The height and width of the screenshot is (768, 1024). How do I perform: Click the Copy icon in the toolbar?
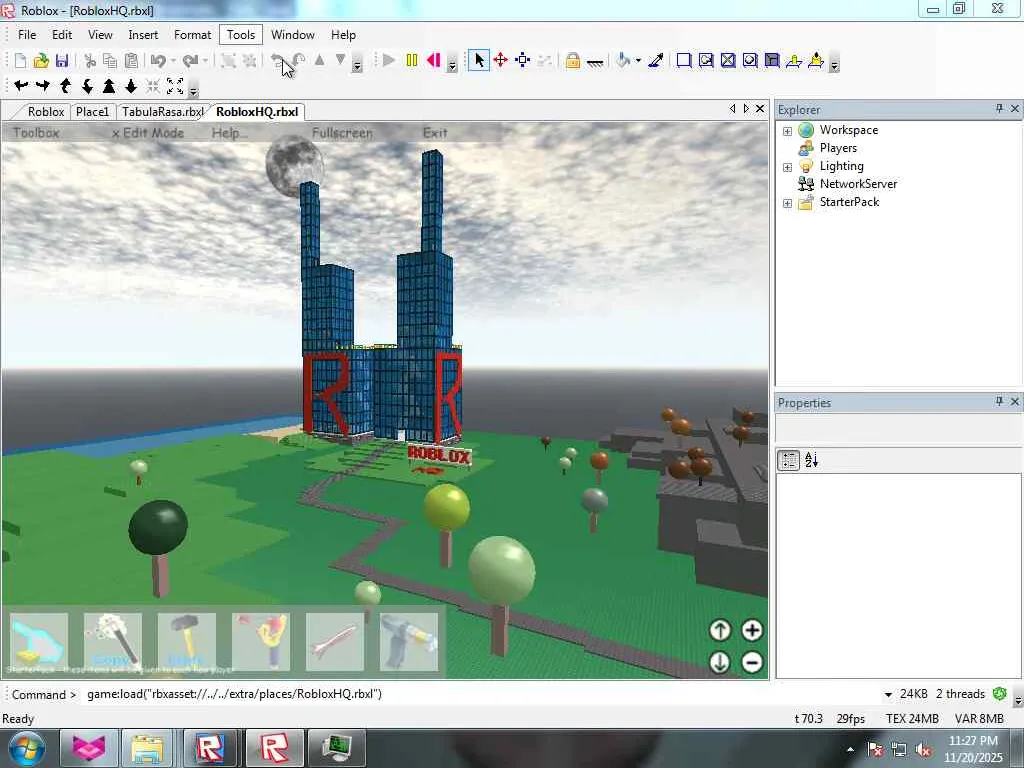pyautogui.click(x=110, y=61)
